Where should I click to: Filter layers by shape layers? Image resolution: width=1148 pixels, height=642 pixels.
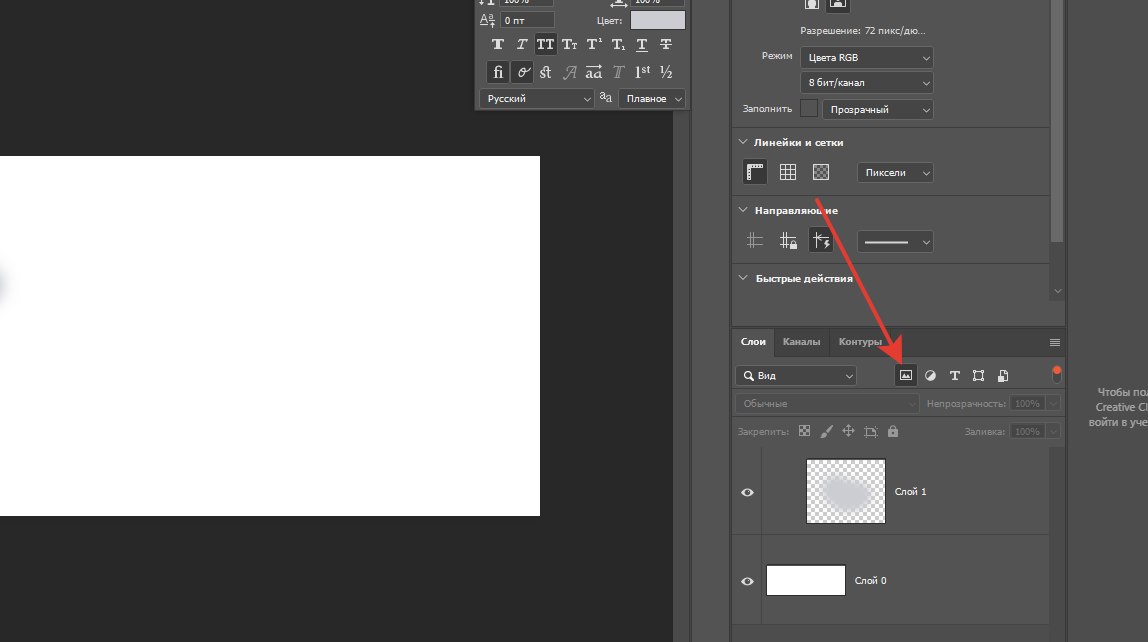tap(978, 376)
